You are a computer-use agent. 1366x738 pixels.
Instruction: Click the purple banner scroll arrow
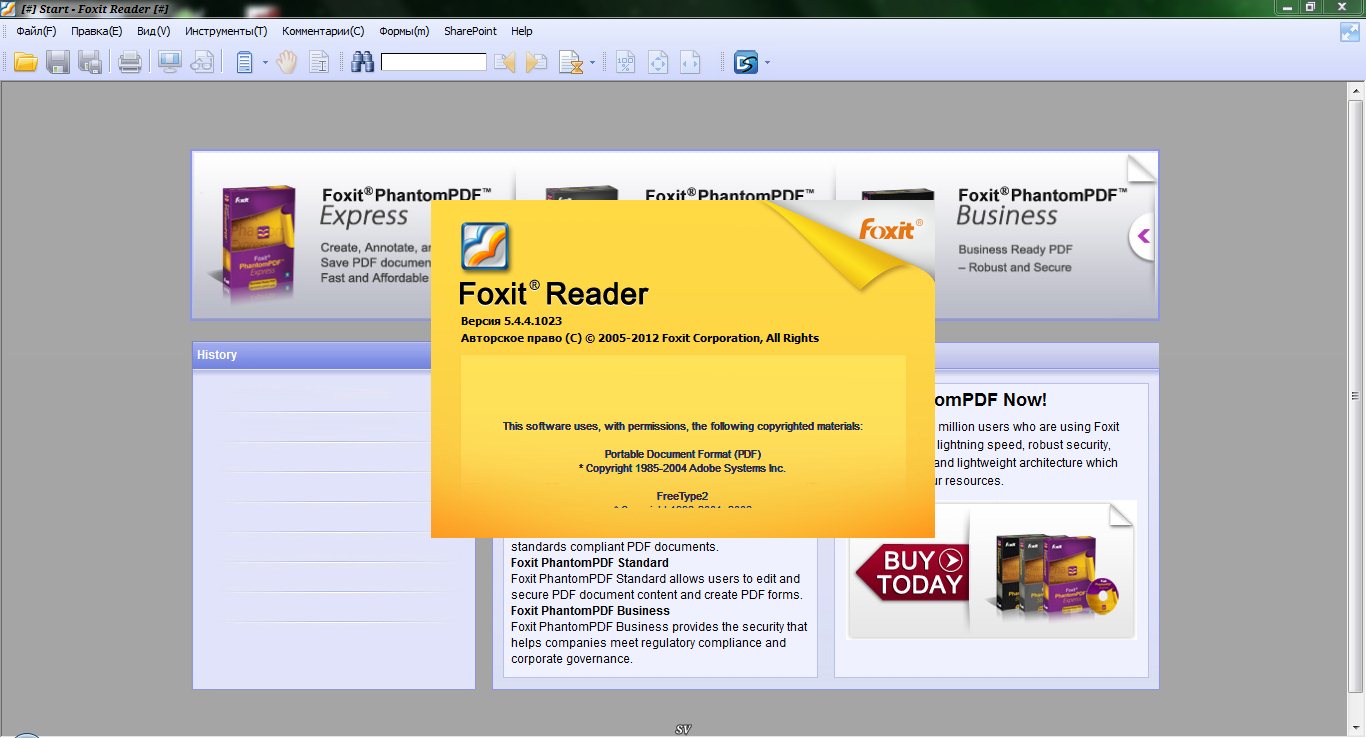(x=1143, y=237)
